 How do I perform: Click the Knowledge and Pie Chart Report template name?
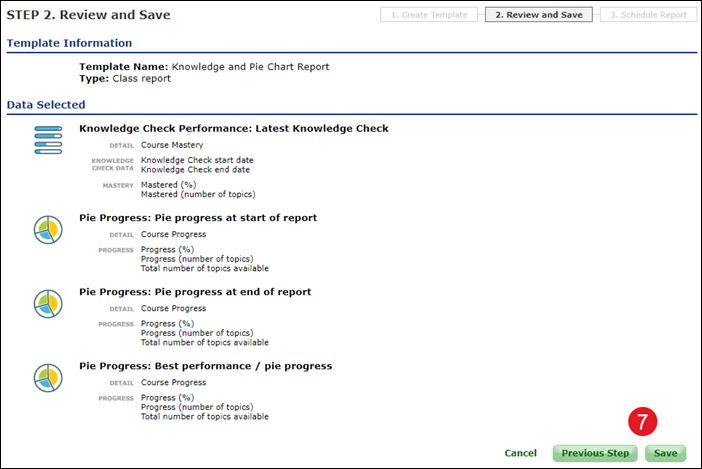tap(250, 67)
